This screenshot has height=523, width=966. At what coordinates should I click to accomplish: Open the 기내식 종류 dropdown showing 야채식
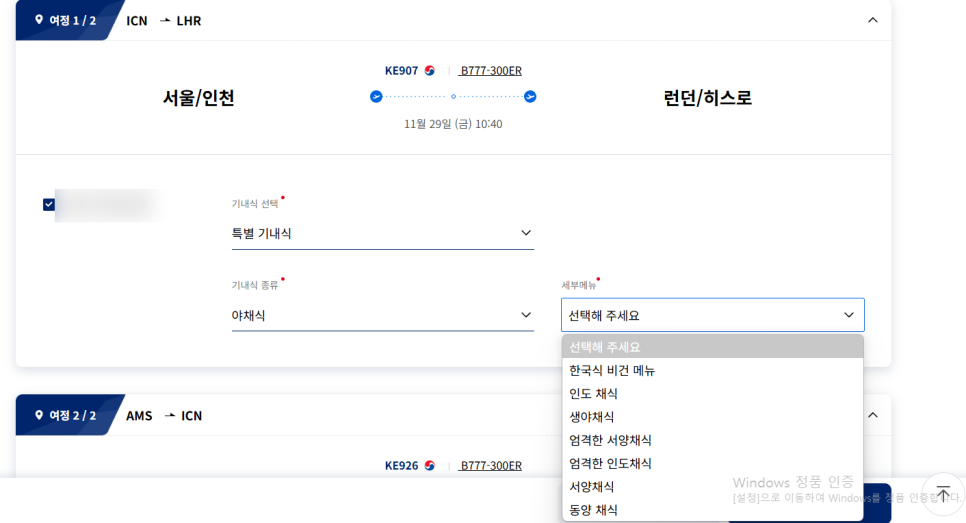coord(383,315)
